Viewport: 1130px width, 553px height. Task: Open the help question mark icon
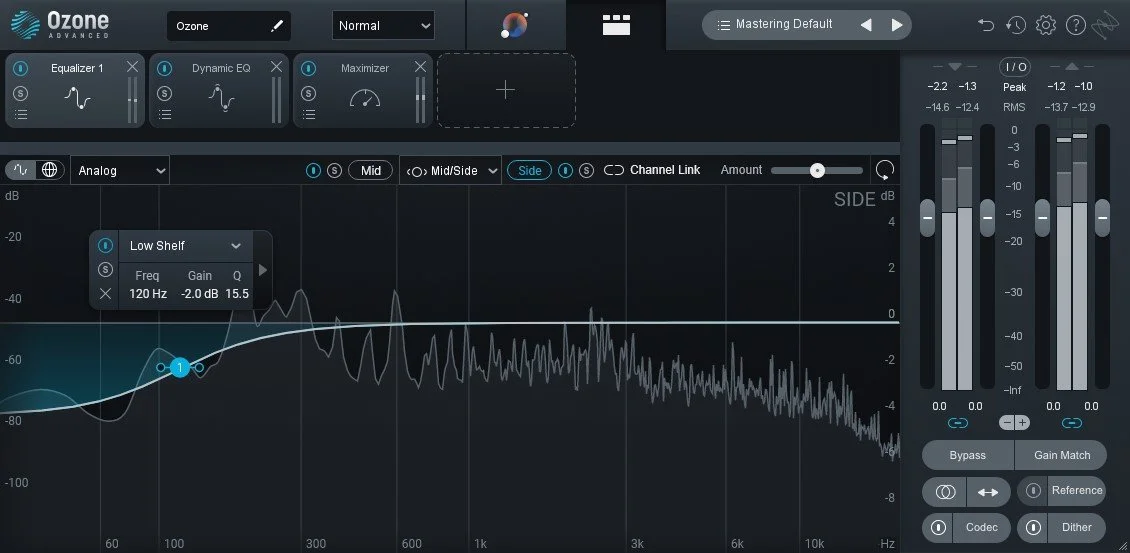[x=1076, y=25]
